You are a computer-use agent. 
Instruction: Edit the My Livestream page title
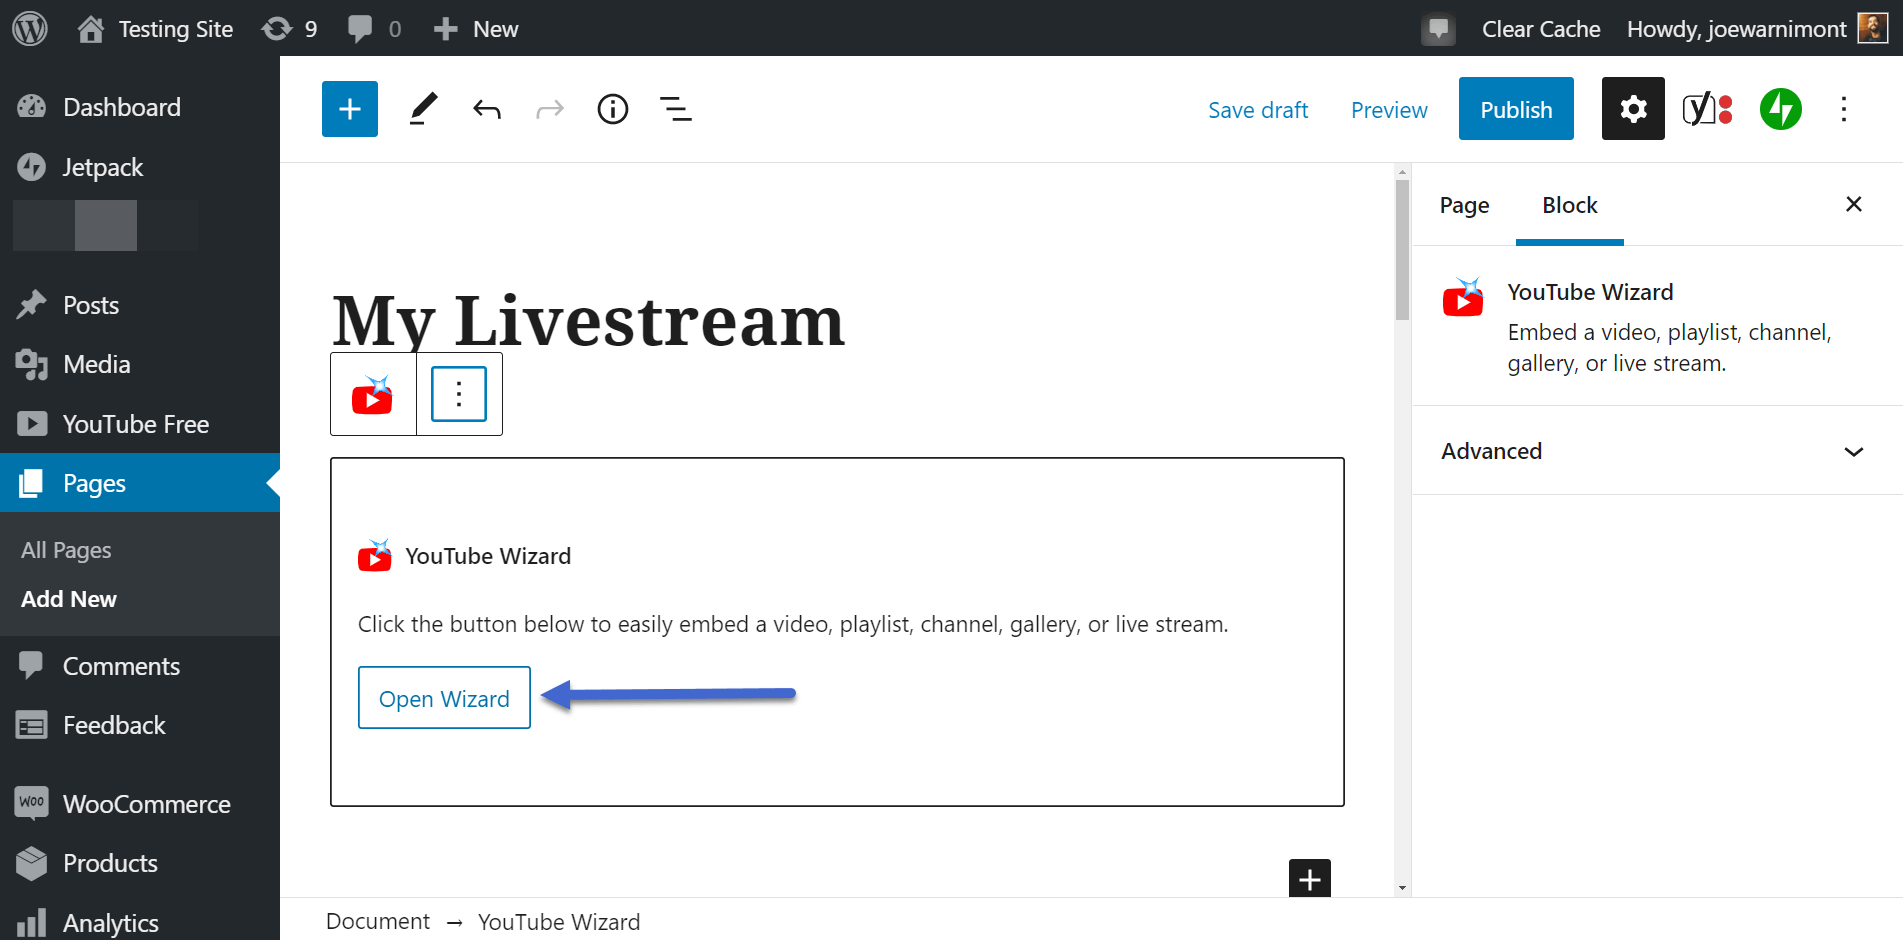[589, 321]
